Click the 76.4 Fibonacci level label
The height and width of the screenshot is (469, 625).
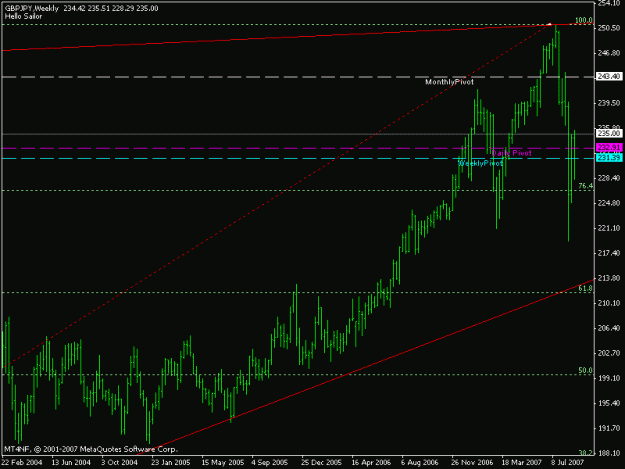[586, 186]
